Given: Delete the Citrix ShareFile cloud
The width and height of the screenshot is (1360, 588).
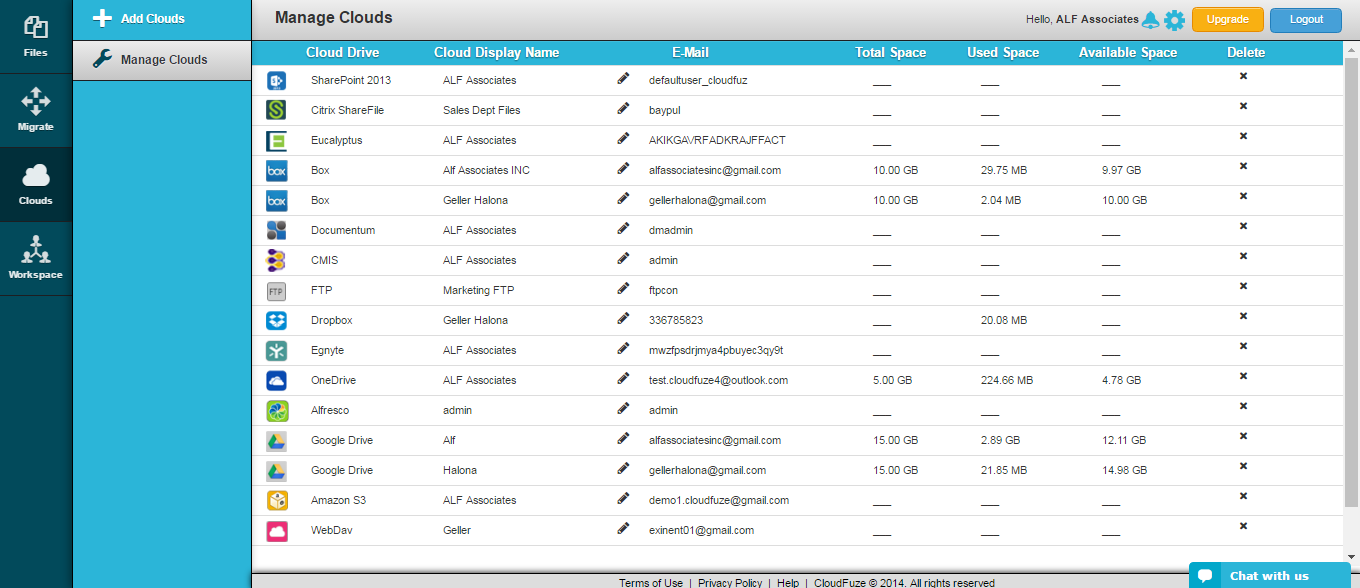Looking at the screenshot, I should tap(1244, 106).
